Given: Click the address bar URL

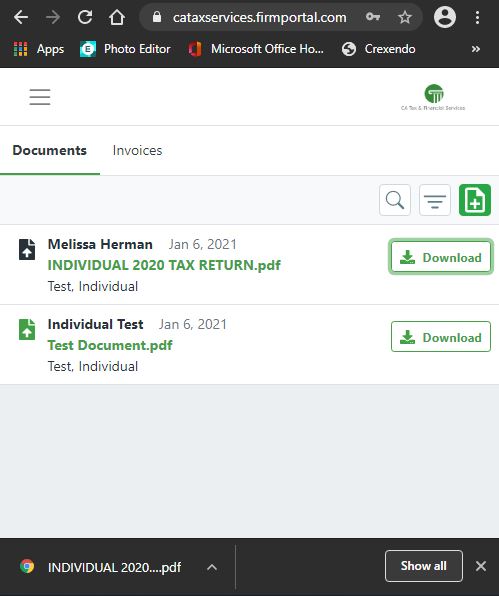Looking at the screenshot, I should click(260, 17).
